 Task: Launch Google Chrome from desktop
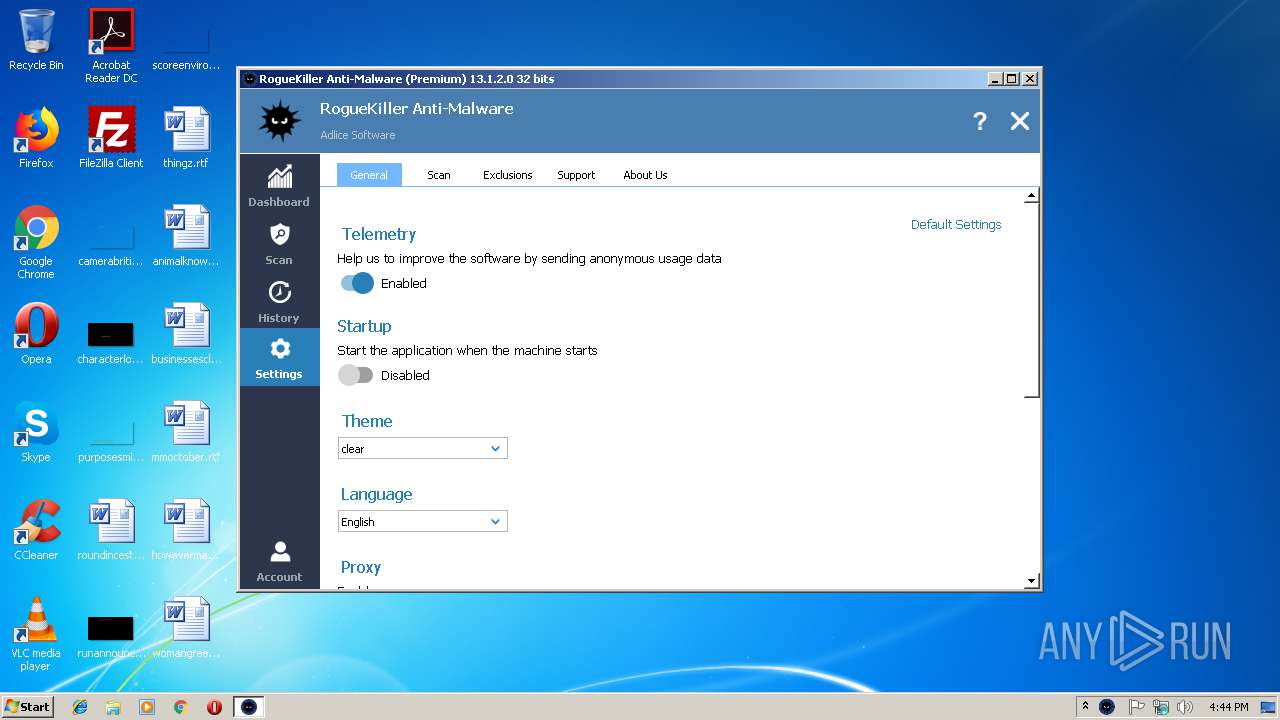[x=36, y=242]
